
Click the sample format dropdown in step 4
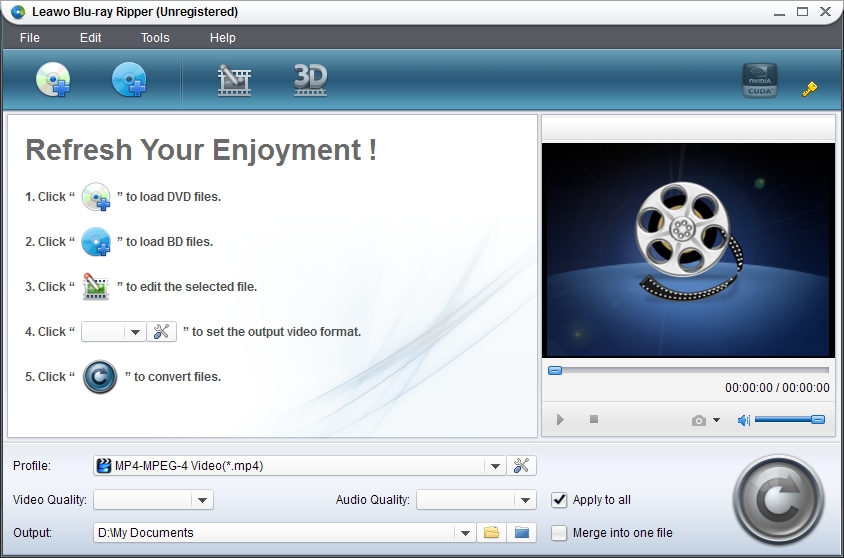tap(113, 331)
